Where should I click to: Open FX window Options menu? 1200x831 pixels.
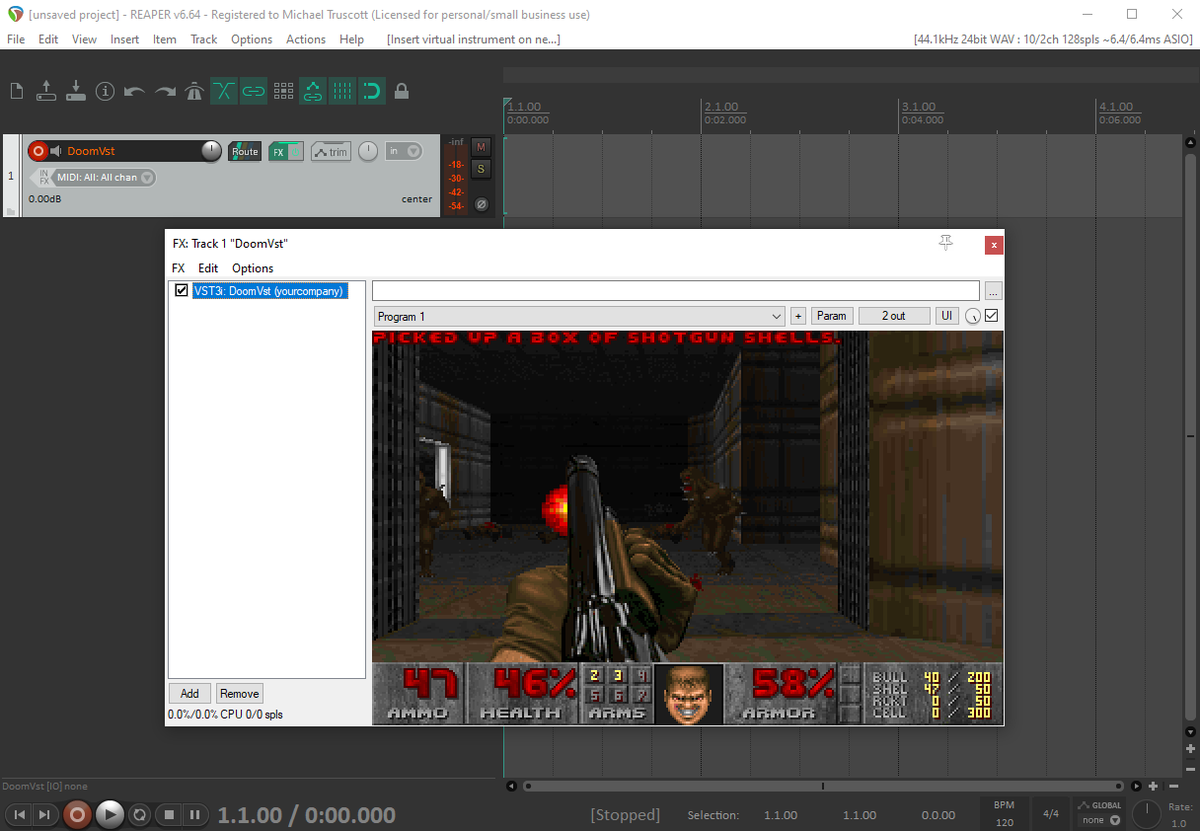253,268
